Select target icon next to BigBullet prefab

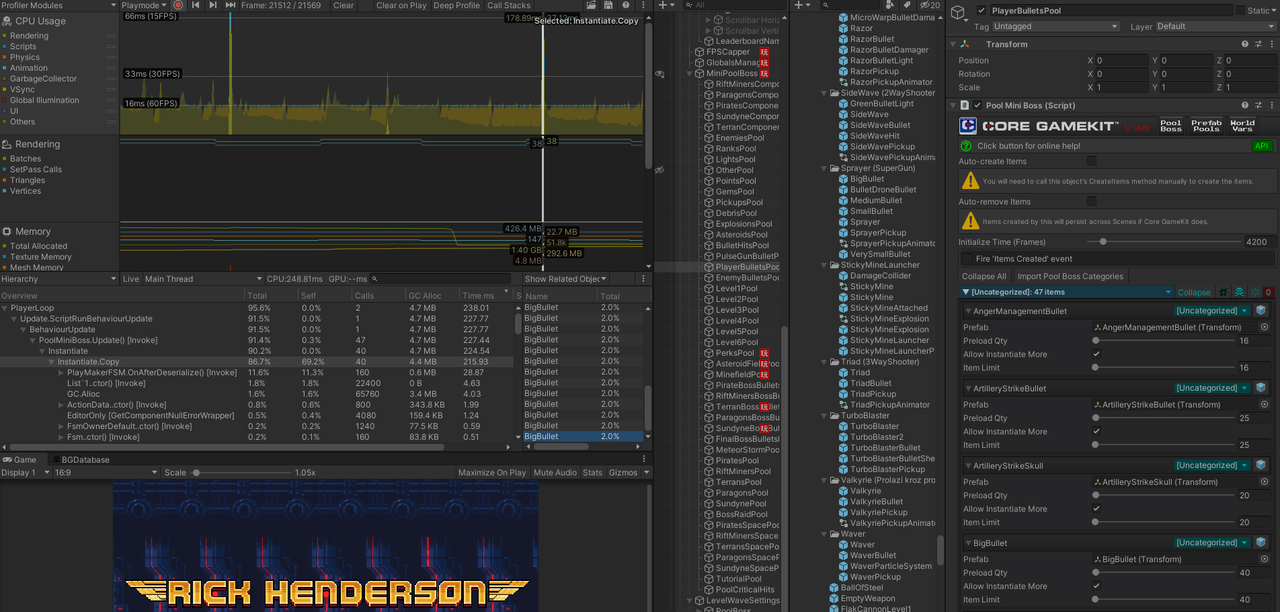click(1264, 559)
